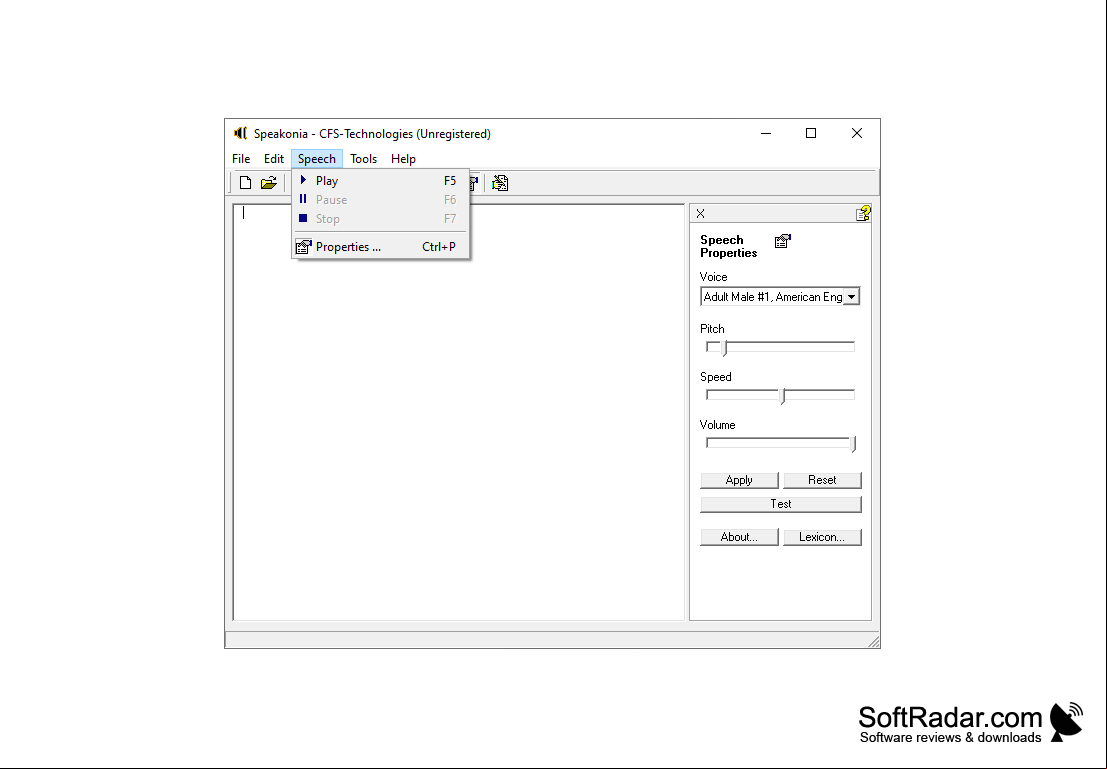Open the Lexicon... button

point(822,537)
